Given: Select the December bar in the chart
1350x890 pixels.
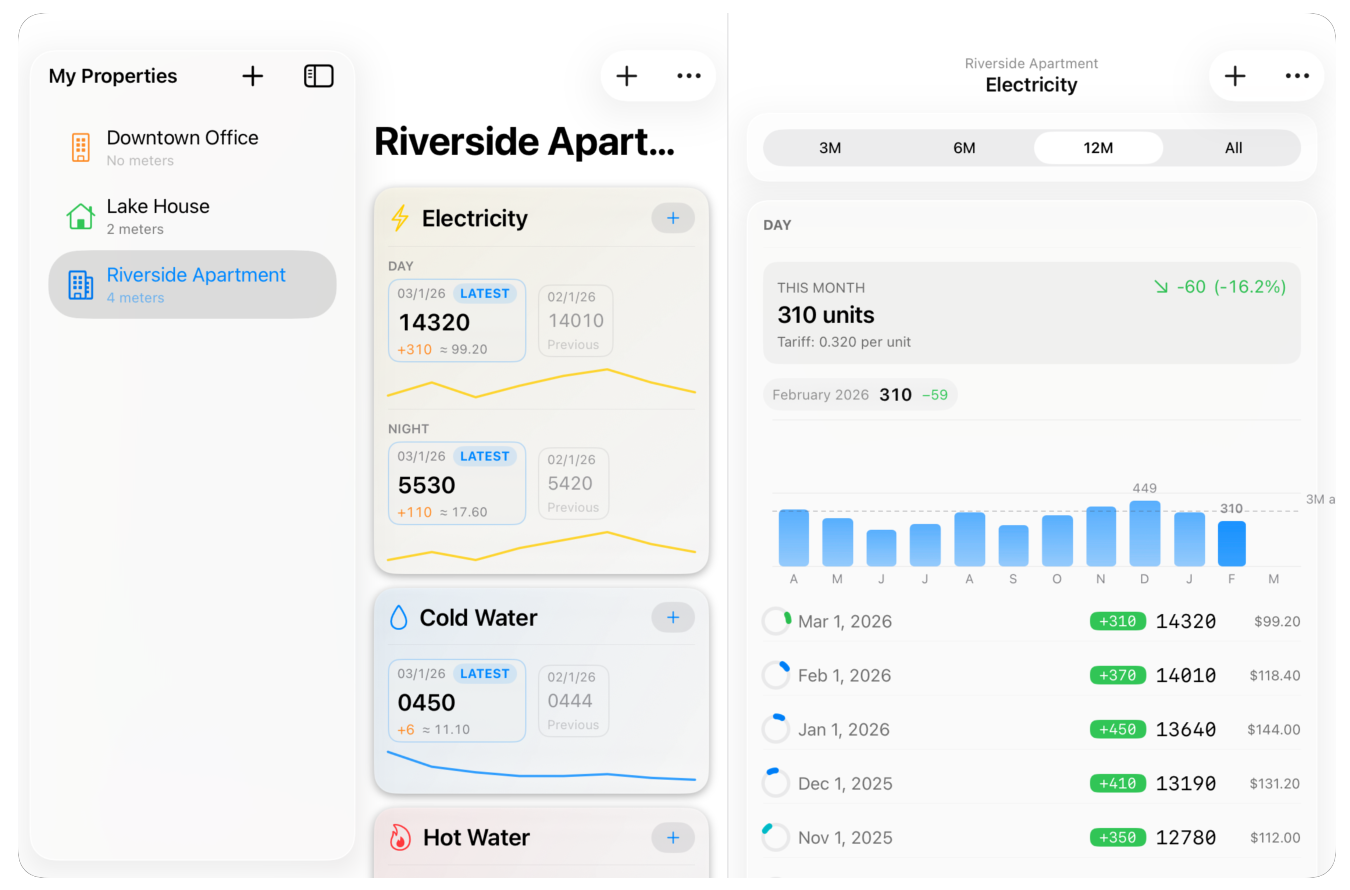Looking at the screenshot, I should tap(1144, 534).
